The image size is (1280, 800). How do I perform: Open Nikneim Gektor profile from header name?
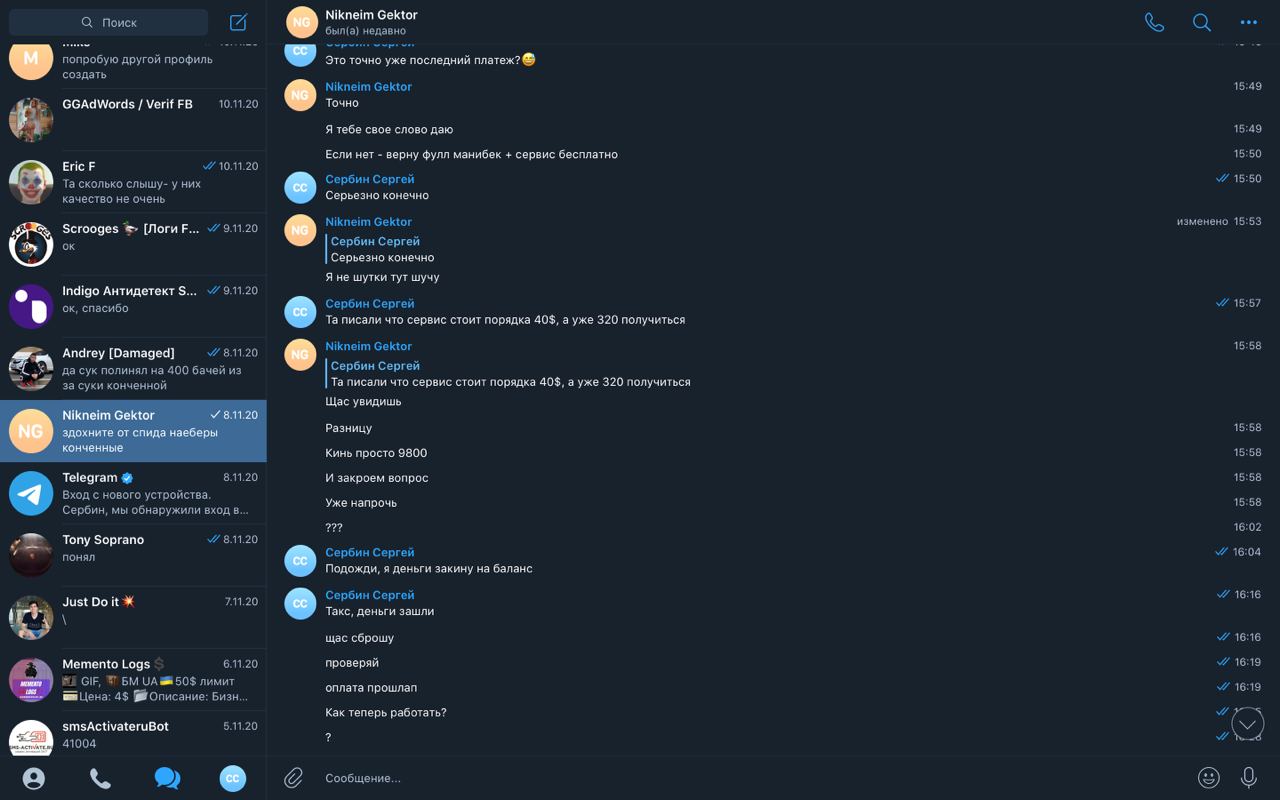point(371,15)
